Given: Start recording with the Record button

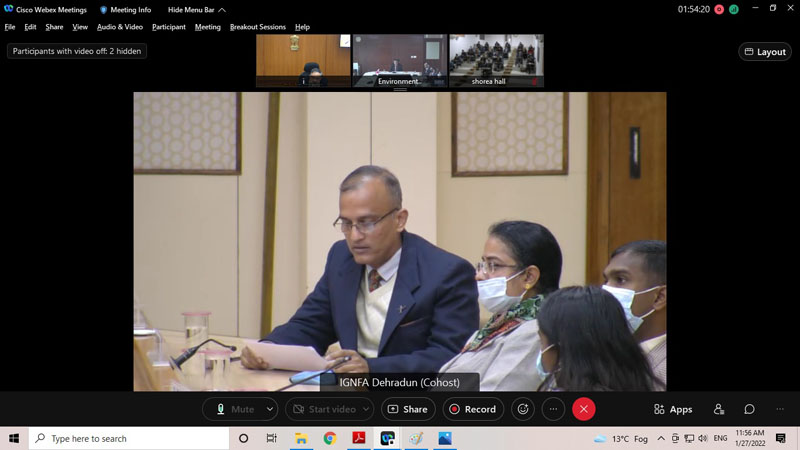Looking at the screenshot, I should (472, 409).
